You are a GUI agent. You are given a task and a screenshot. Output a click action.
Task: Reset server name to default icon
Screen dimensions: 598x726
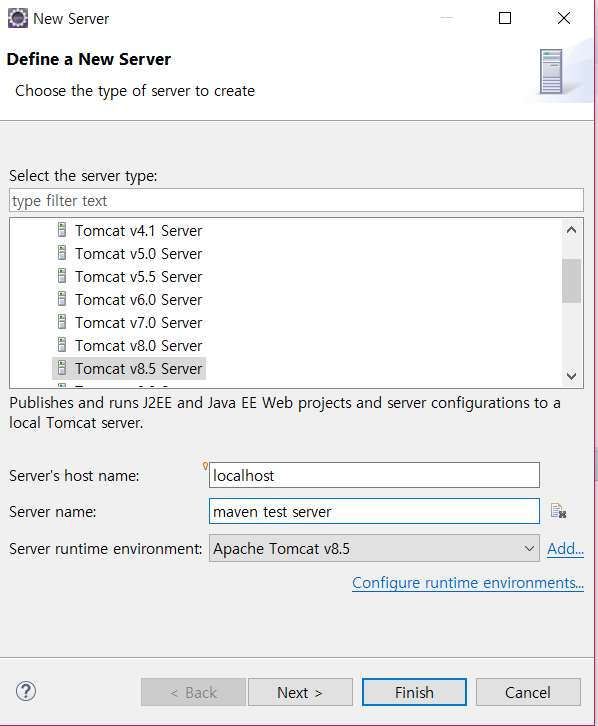(x=559, y=511)
